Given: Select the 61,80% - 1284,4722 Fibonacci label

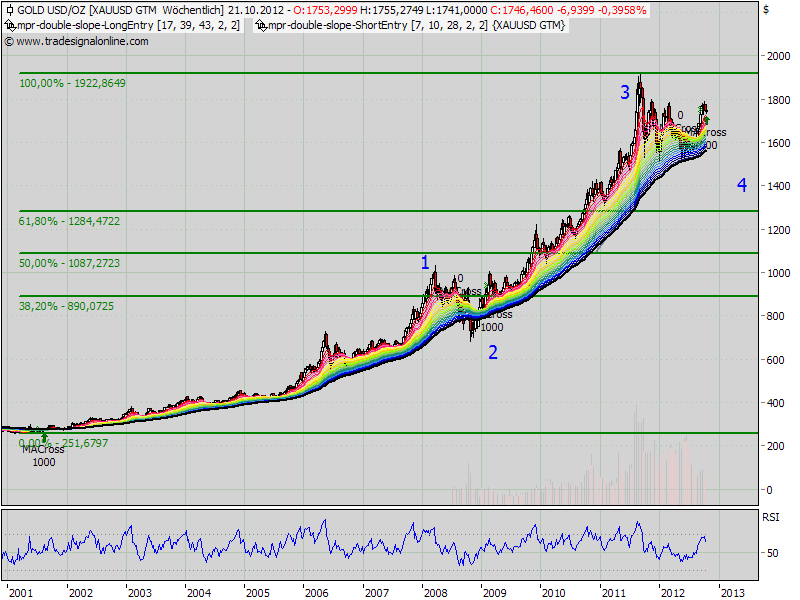Looking at the screenshot, I should pos(69,221).
